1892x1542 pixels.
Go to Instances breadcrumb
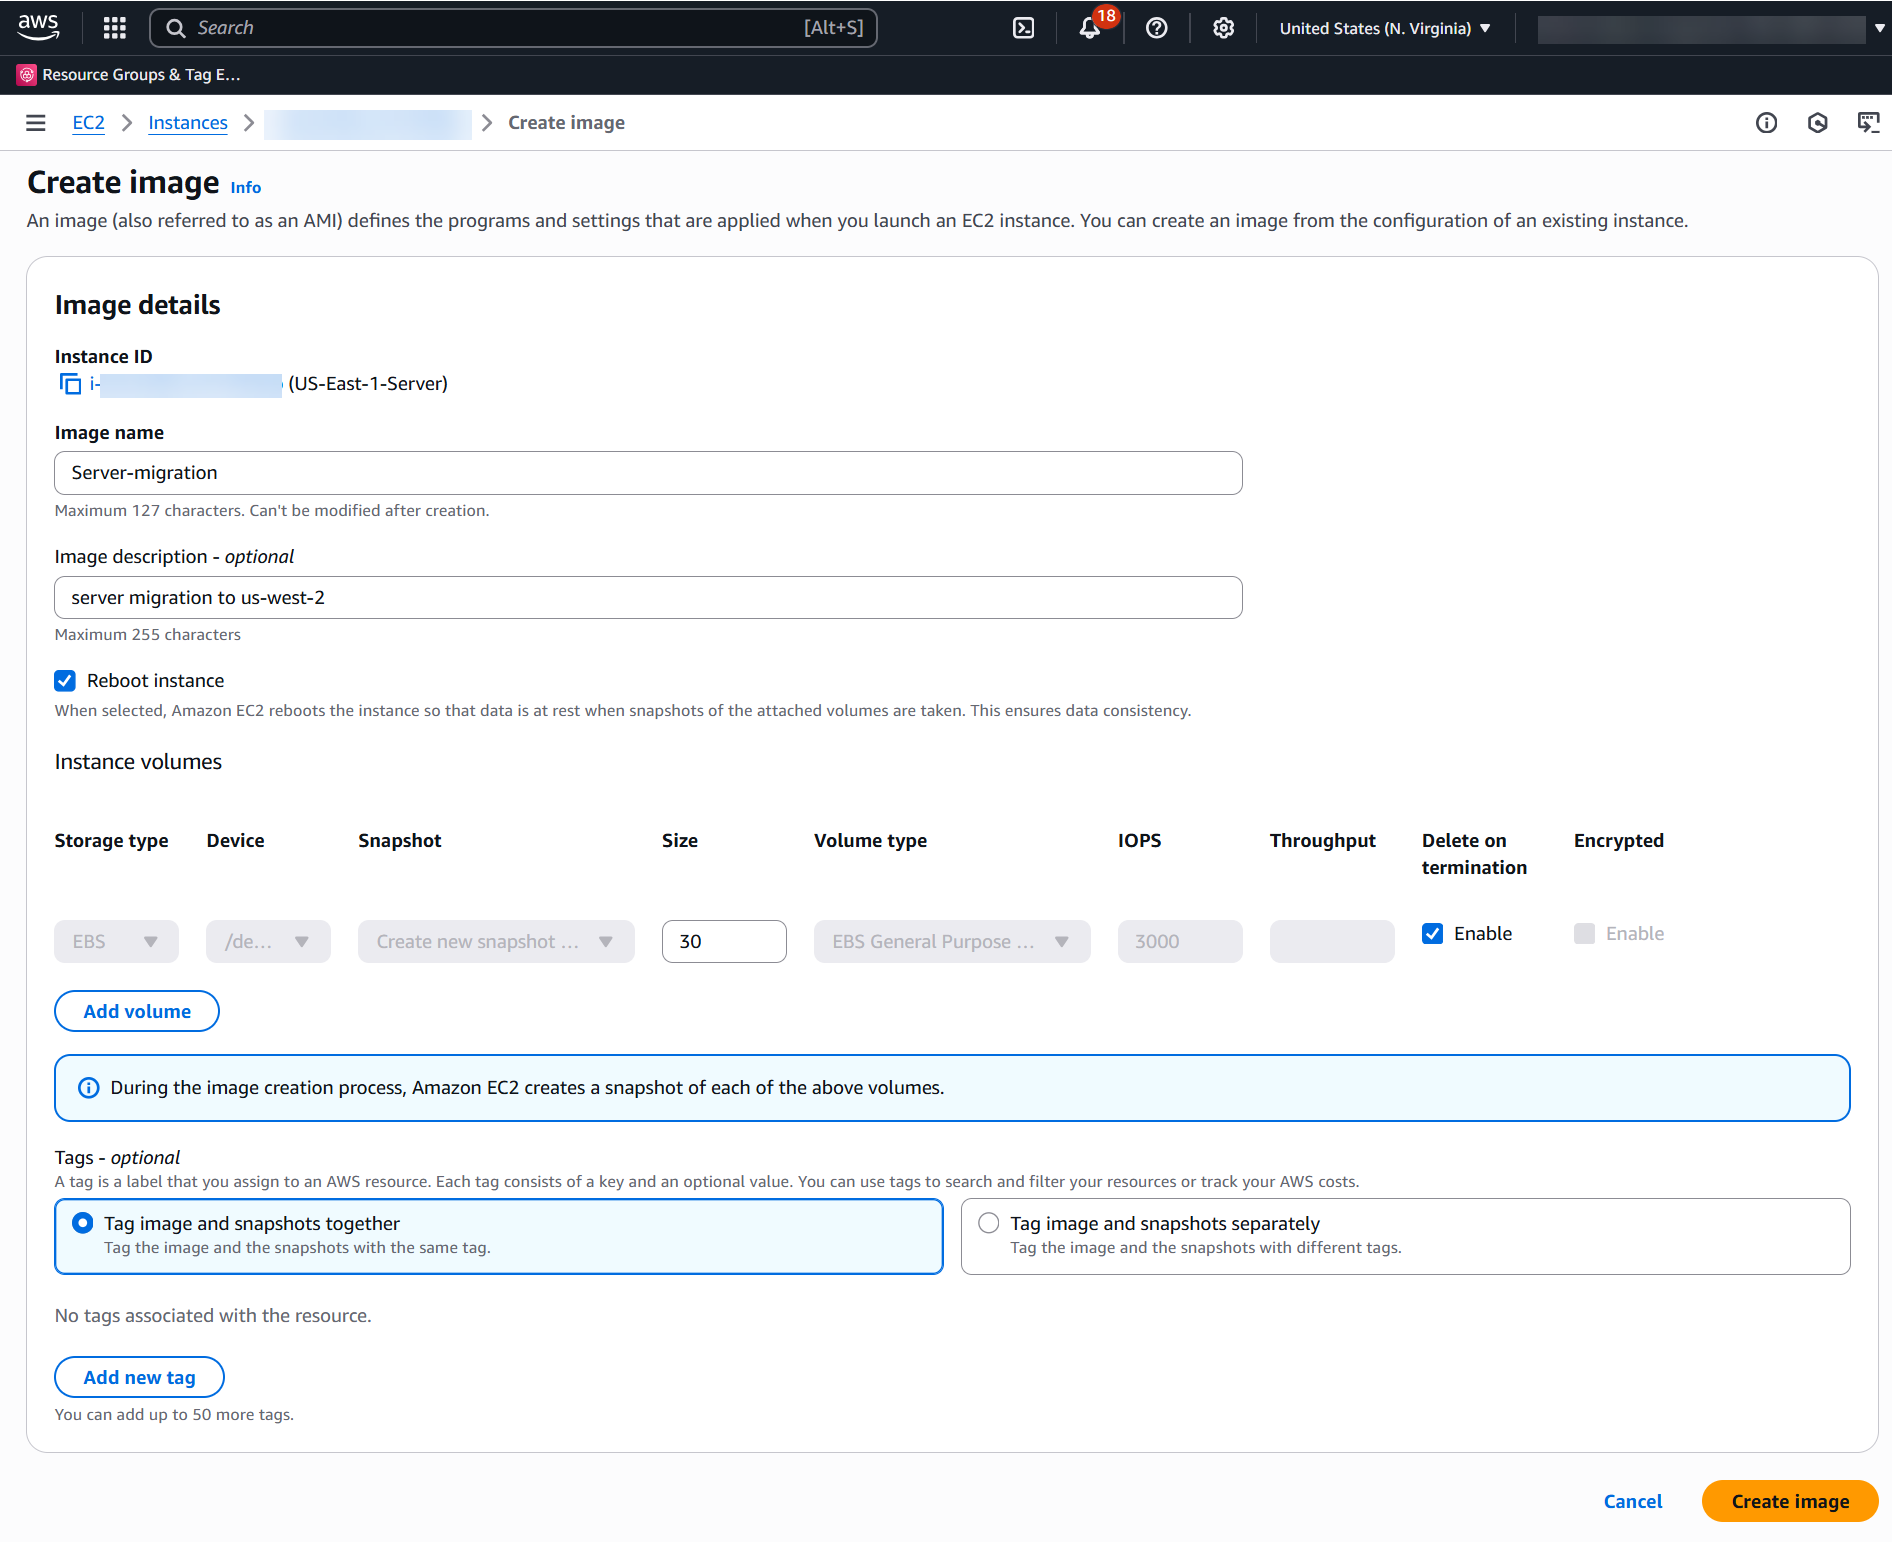pos(188,123)
